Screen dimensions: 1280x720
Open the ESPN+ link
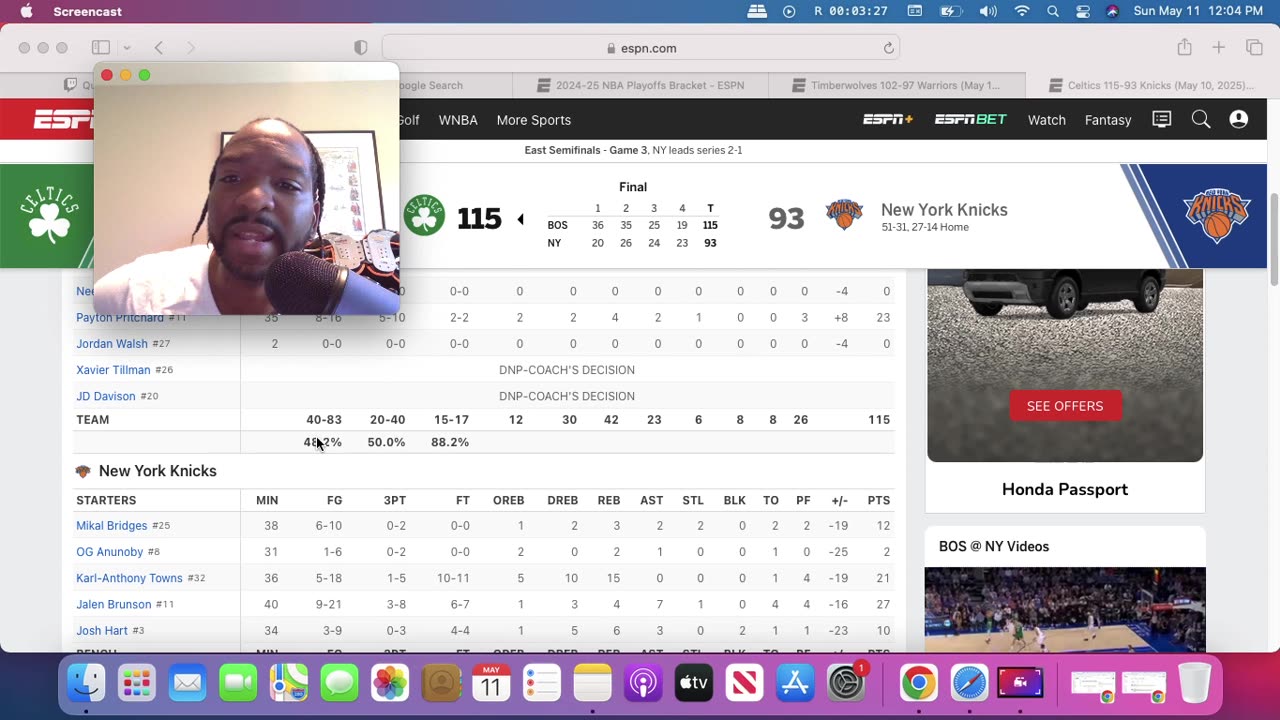point(888,120)
